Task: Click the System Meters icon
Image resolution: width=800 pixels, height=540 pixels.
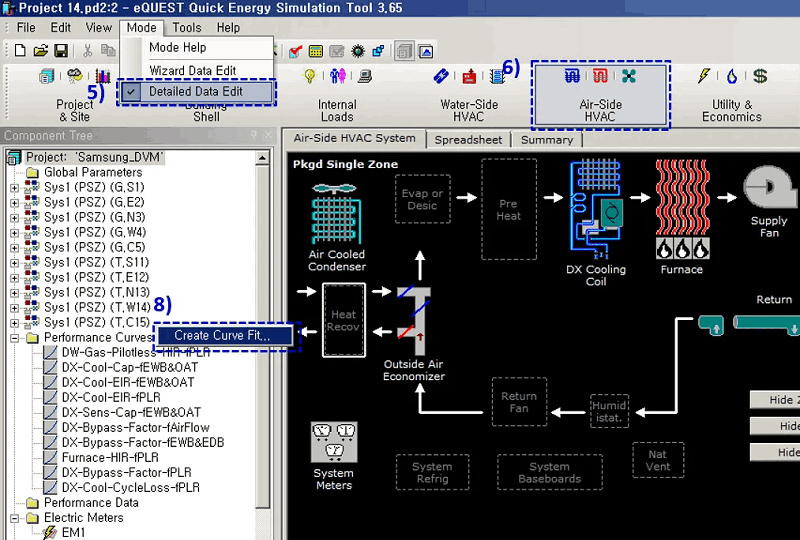Action: click(x=334, y=442)
